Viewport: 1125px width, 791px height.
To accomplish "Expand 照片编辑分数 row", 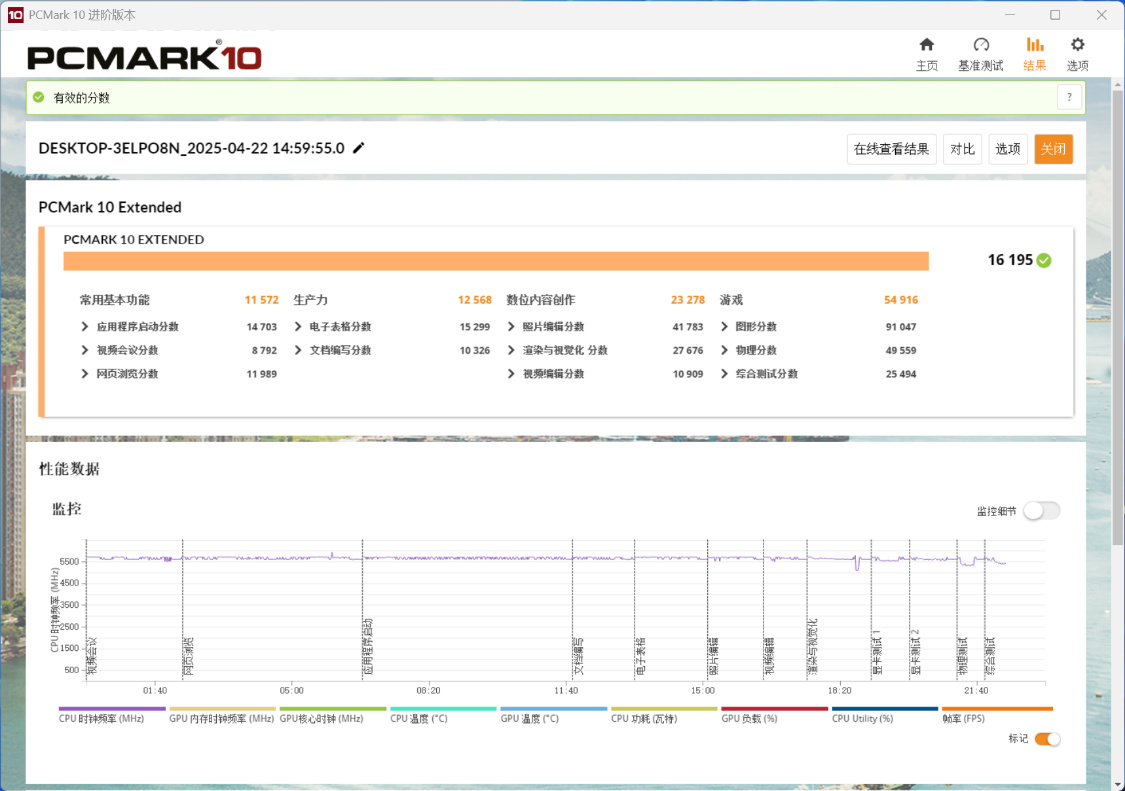I will point(511,327).
